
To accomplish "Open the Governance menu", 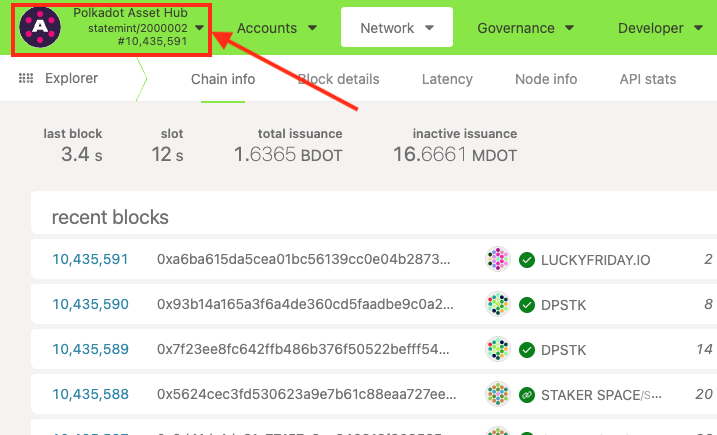I will click(x=525, y=28).
